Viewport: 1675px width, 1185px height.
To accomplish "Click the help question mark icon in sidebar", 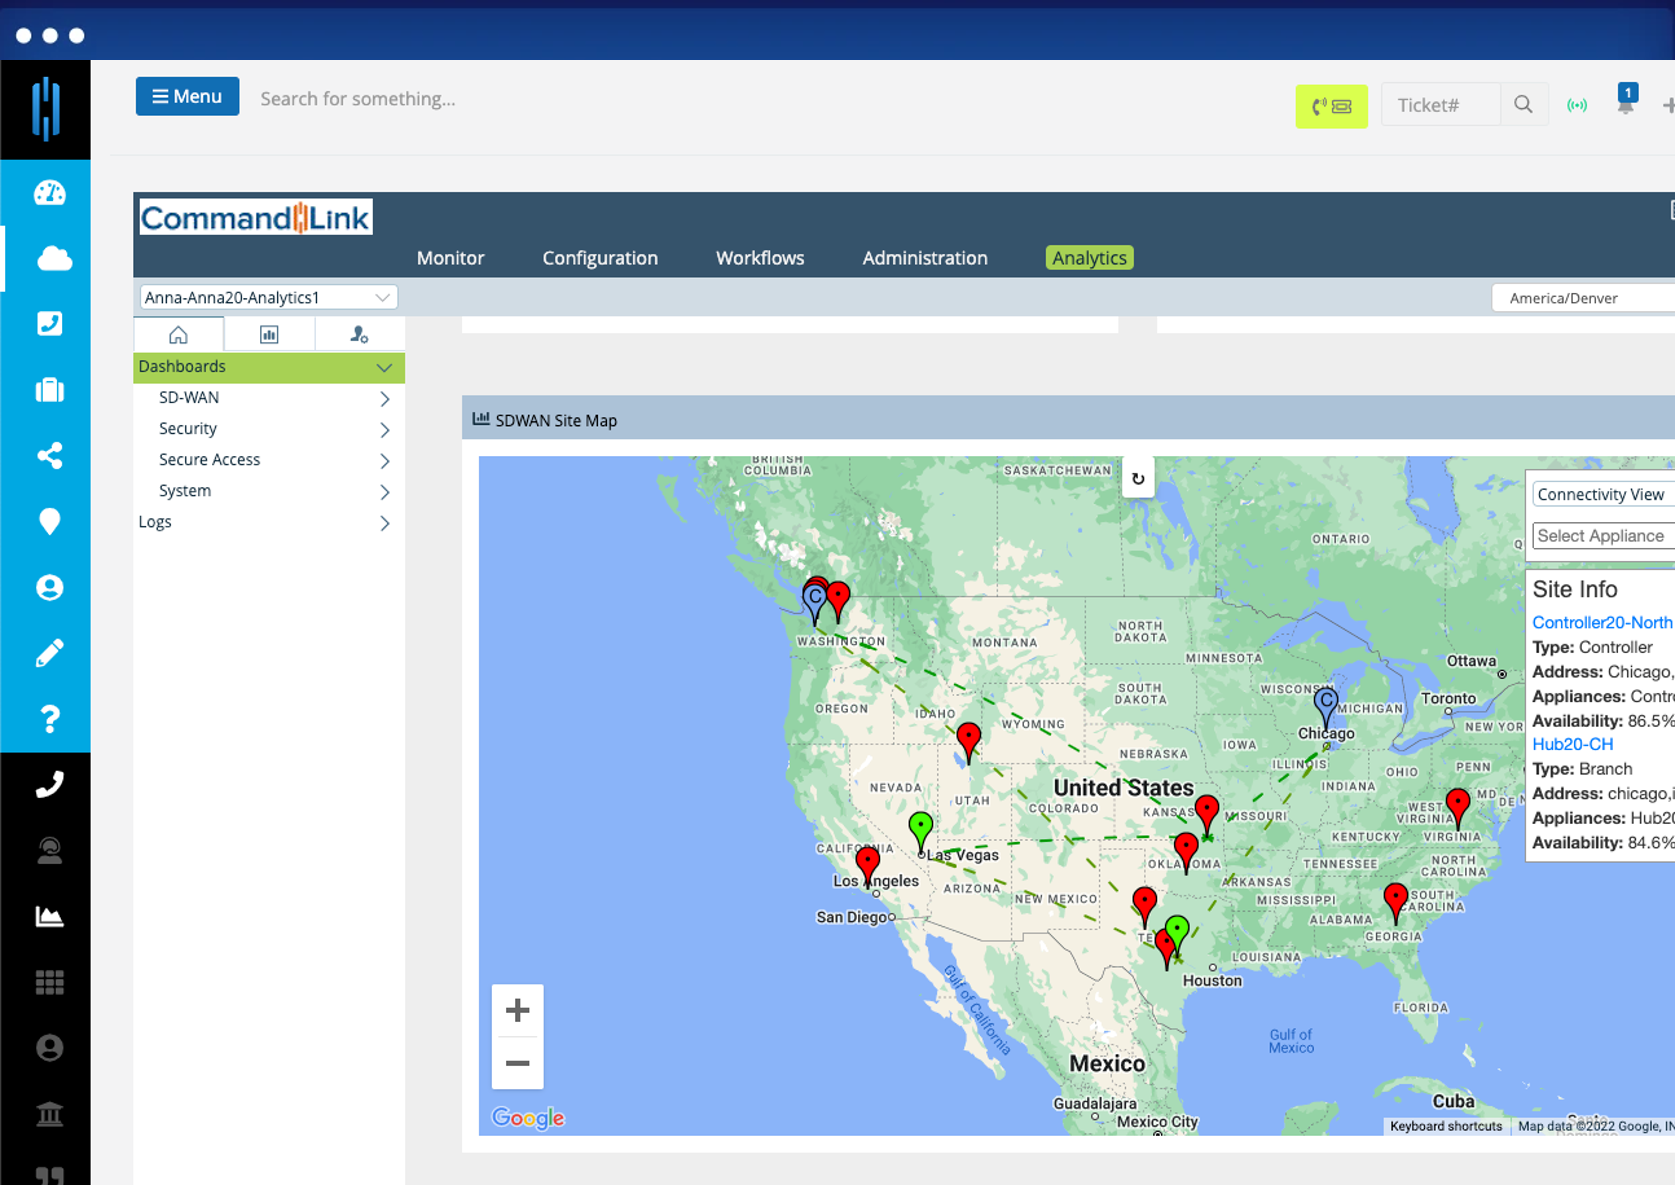I will pos(49,718).
